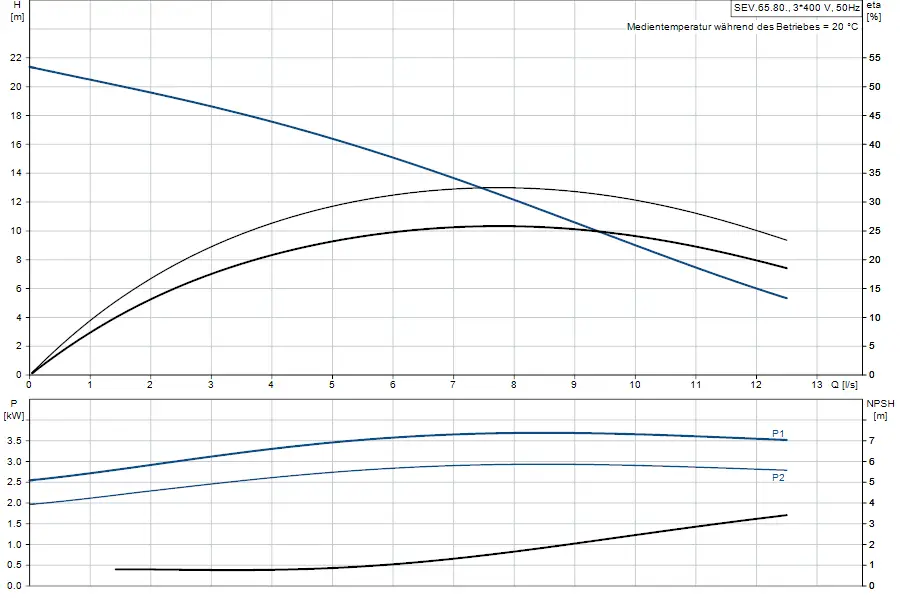Click the 45 tick on the eta axis
The height and width of the screenshot is (600, 900).
pos(875,115)
